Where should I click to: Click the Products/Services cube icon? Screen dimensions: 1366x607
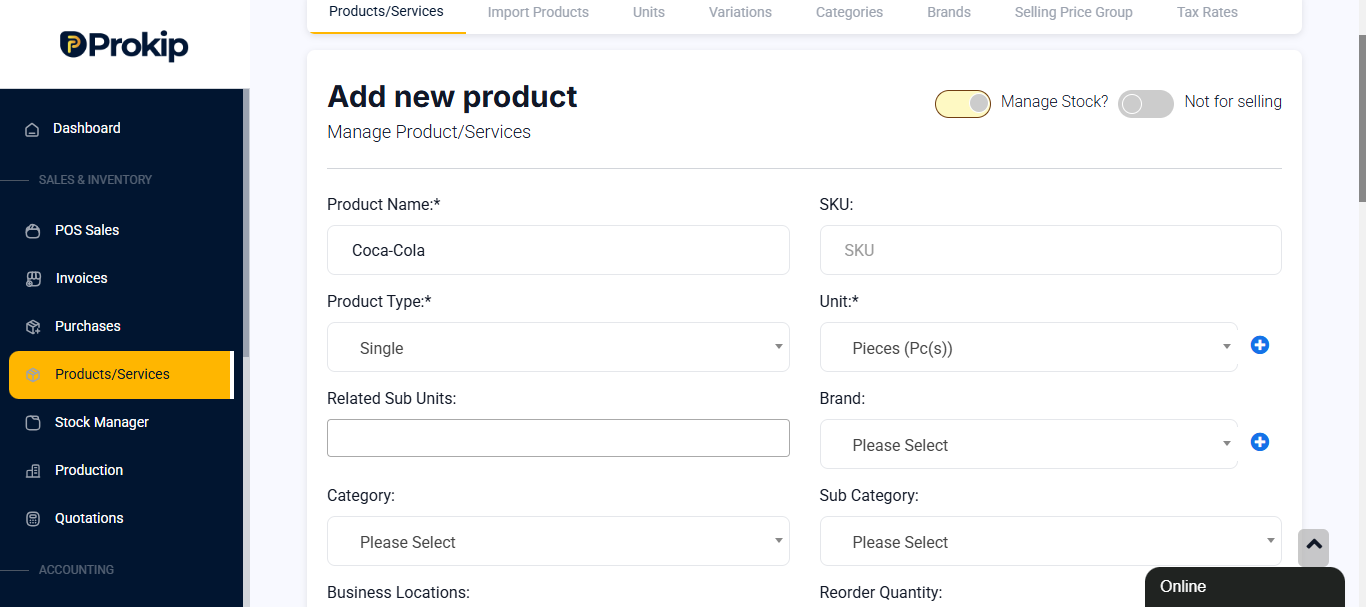[x=33, y=375]
